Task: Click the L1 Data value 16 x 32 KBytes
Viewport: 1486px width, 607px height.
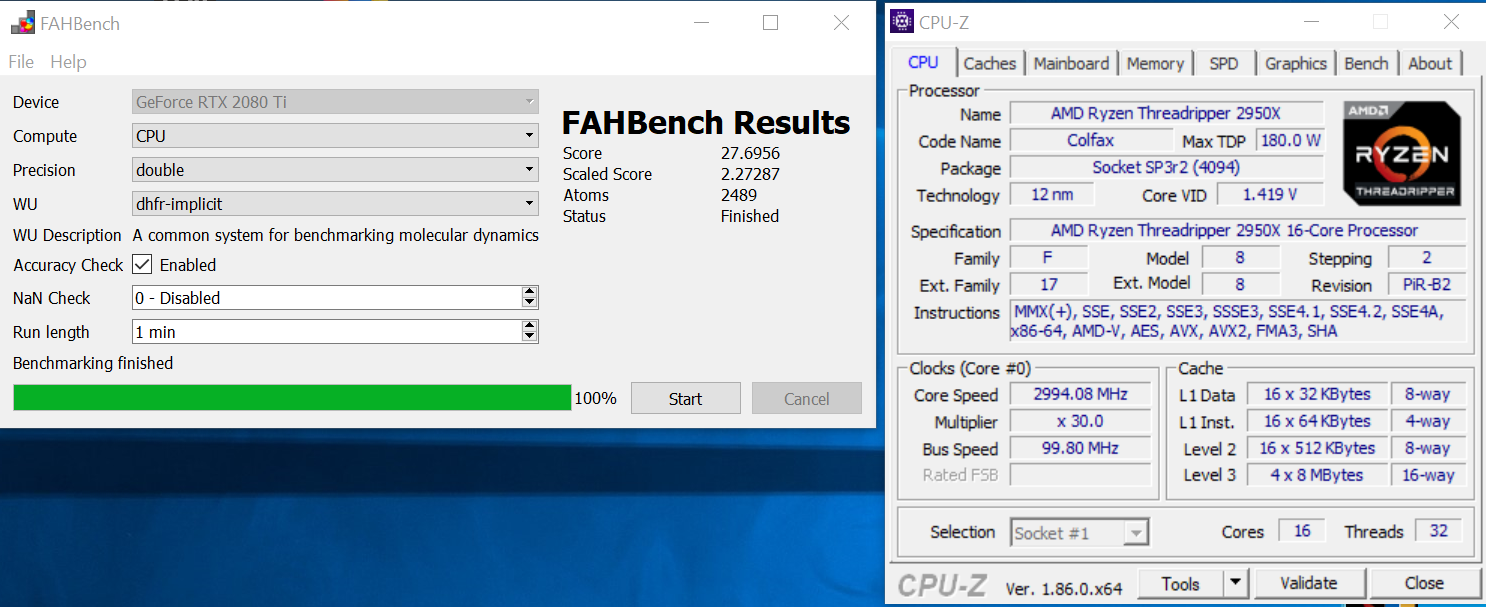Action: point(1317,394)
